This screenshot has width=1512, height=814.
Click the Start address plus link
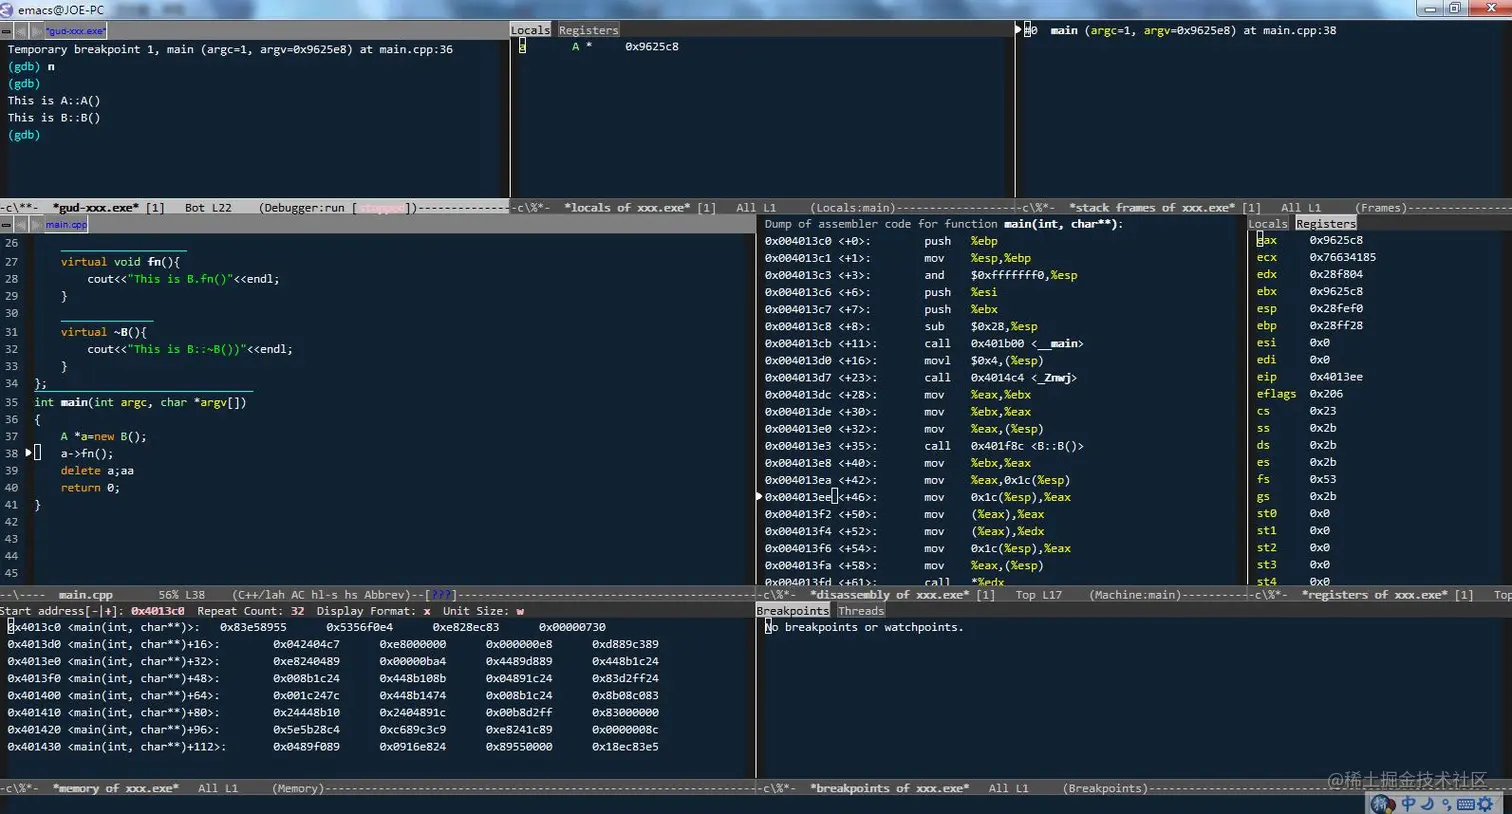(x=108, y=611)
